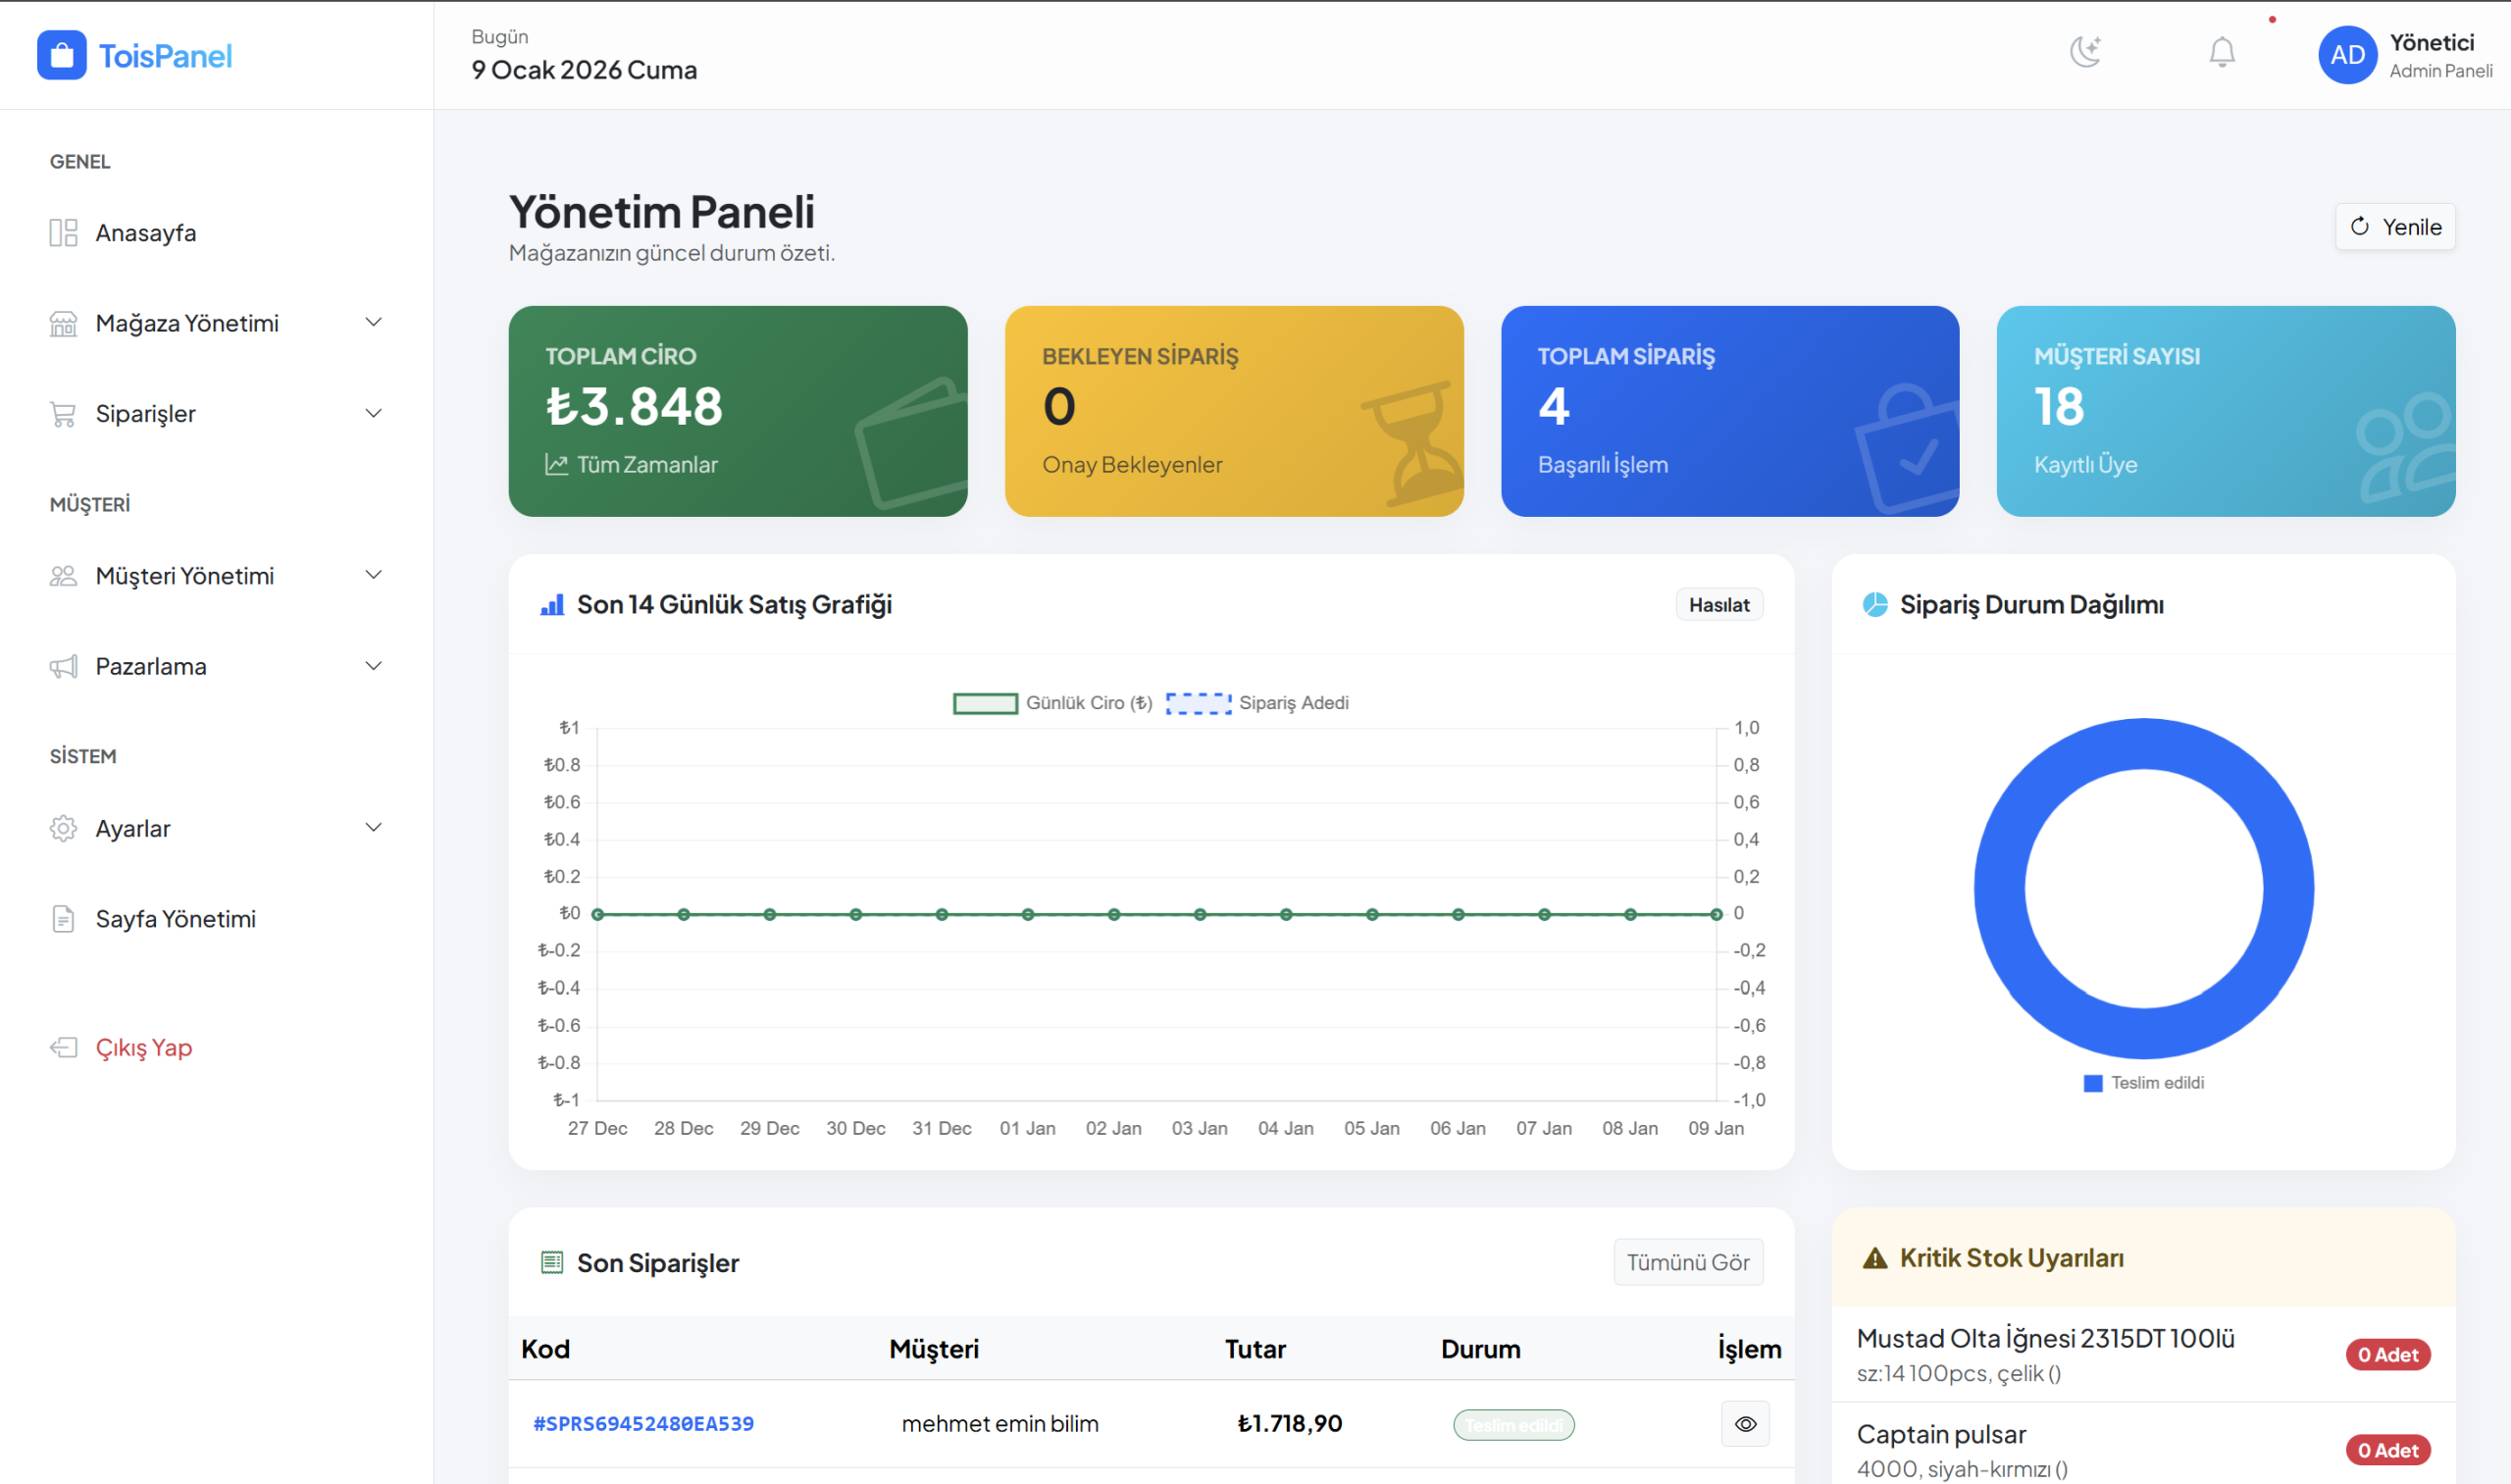This screenshot has width=2511, height=1484.
Task: View order details with eye icon
Action: (x=1745, y=1424)
